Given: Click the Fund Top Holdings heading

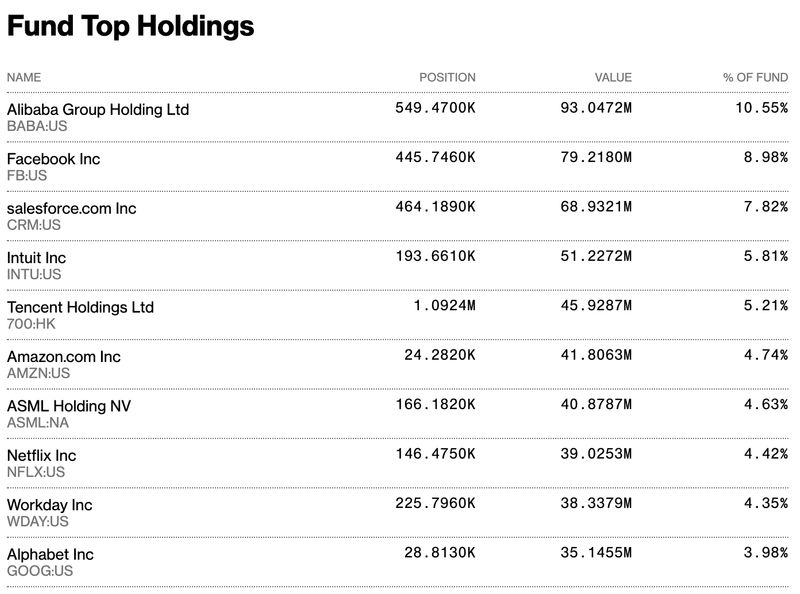Looking at the screenshot, I should pyautogui.click(x=130, y=27).
